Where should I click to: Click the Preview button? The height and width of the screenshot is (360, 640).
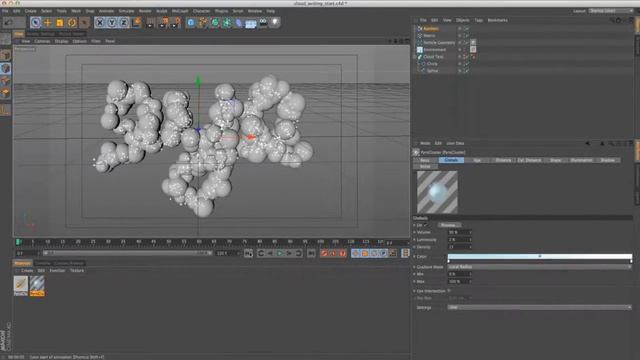point(449,225)
